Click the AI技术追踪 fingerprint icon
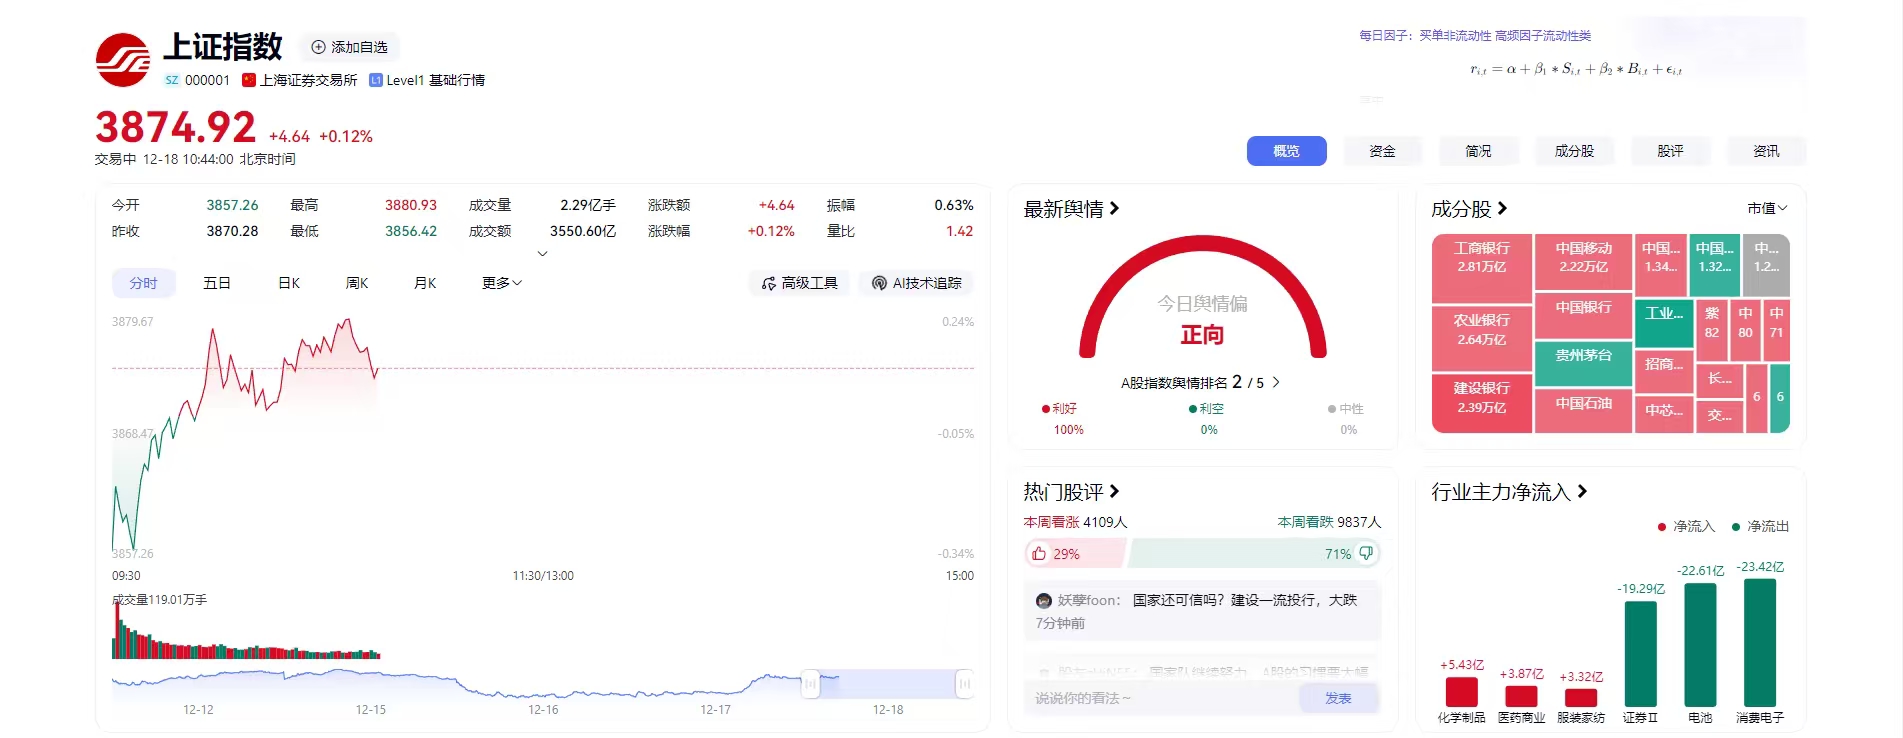Image resolution: width=1903 pixels, height=738 pixels. [x=879, y=283]
